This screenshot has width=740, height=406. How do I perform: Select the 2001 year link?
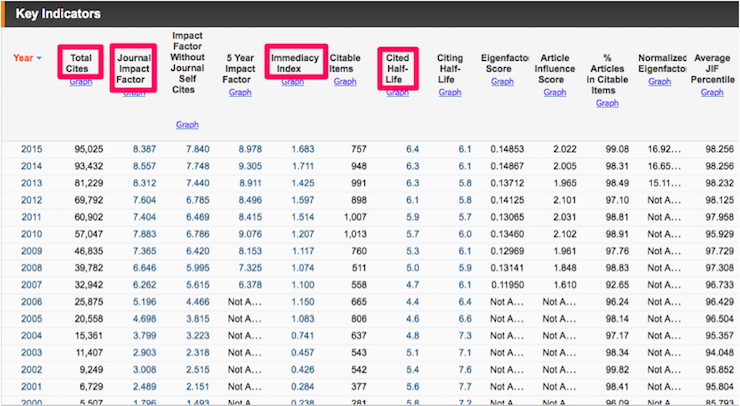(31, 387)
